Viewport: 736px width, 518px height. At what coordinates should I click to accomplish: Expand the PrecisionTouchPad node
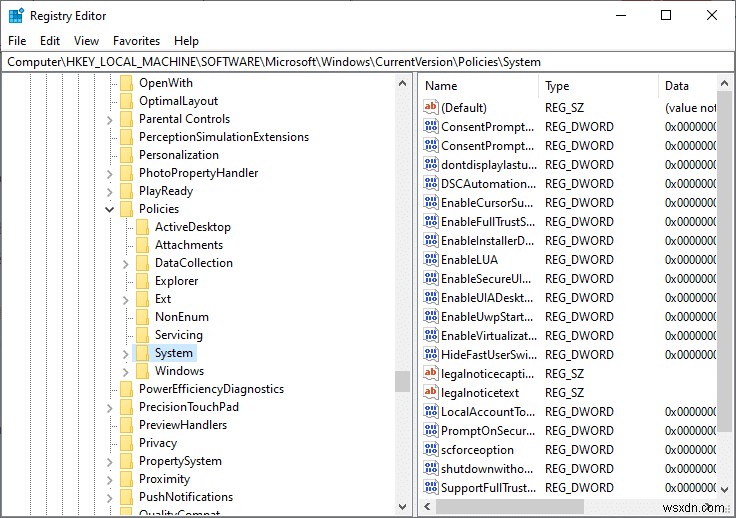tap(109, 408)
